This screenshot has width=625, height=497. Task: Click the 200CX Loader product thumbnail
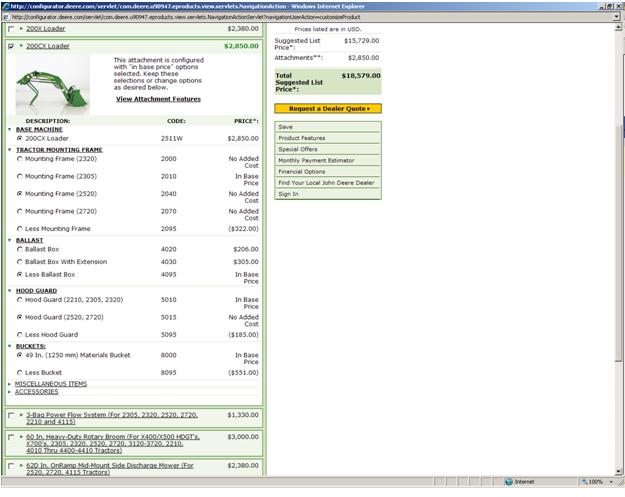(x=53, y=86)
